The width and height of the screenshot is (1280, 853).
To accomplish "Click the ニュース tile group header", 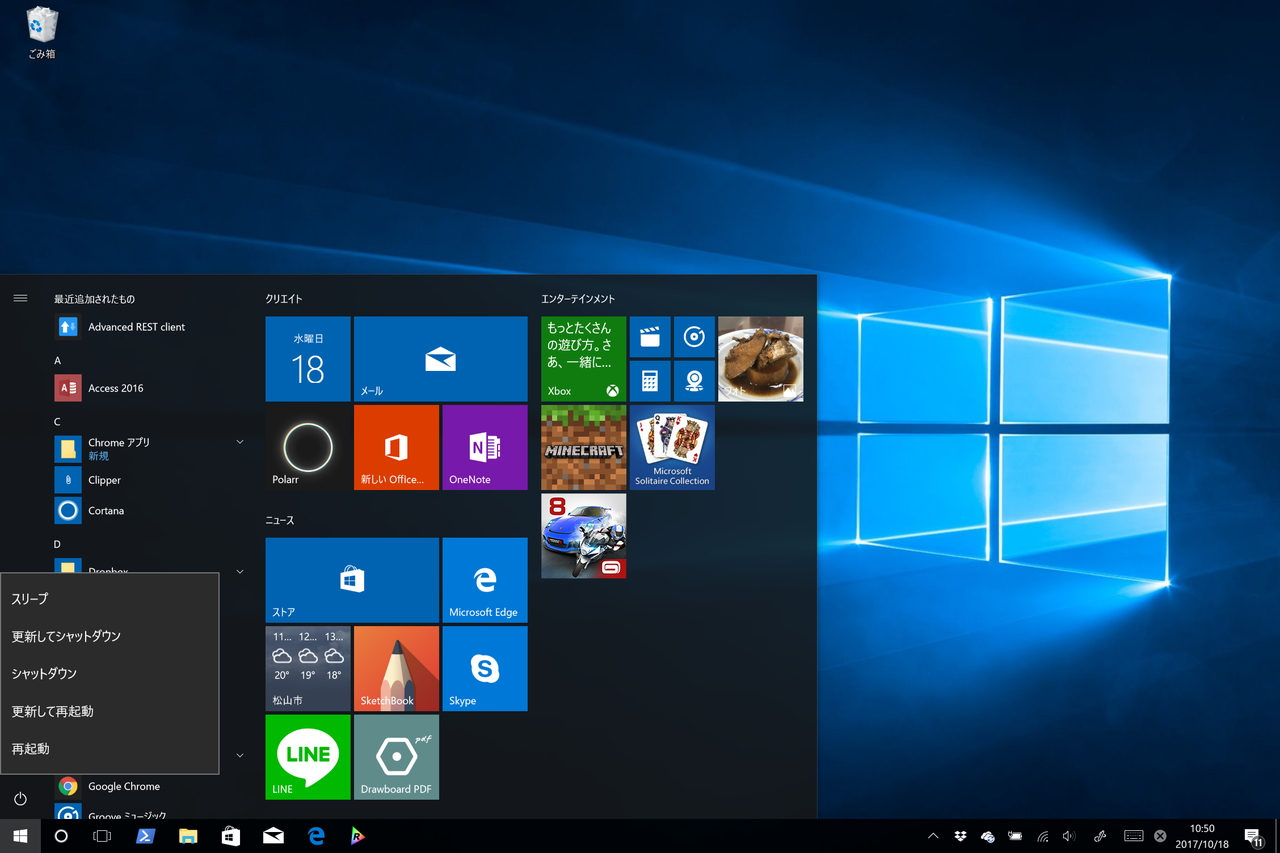I will click(x=280, y=520).
